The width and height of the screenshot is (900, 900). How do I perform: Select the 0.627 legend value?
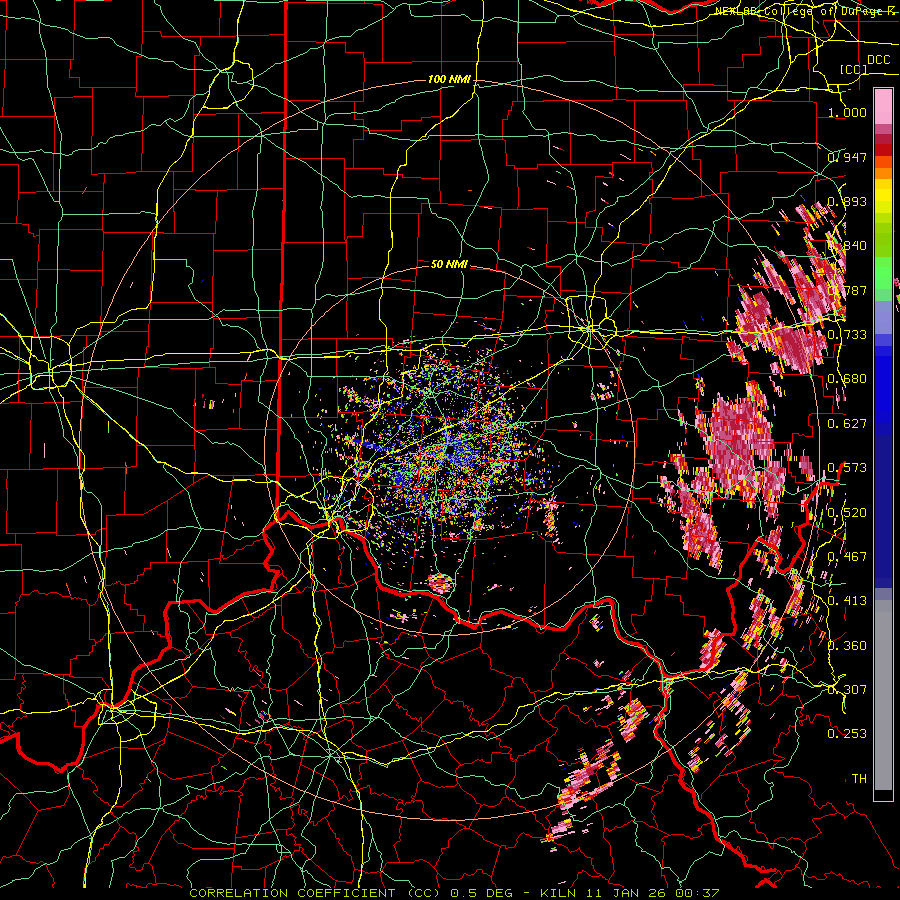click(x=847, y=424)
